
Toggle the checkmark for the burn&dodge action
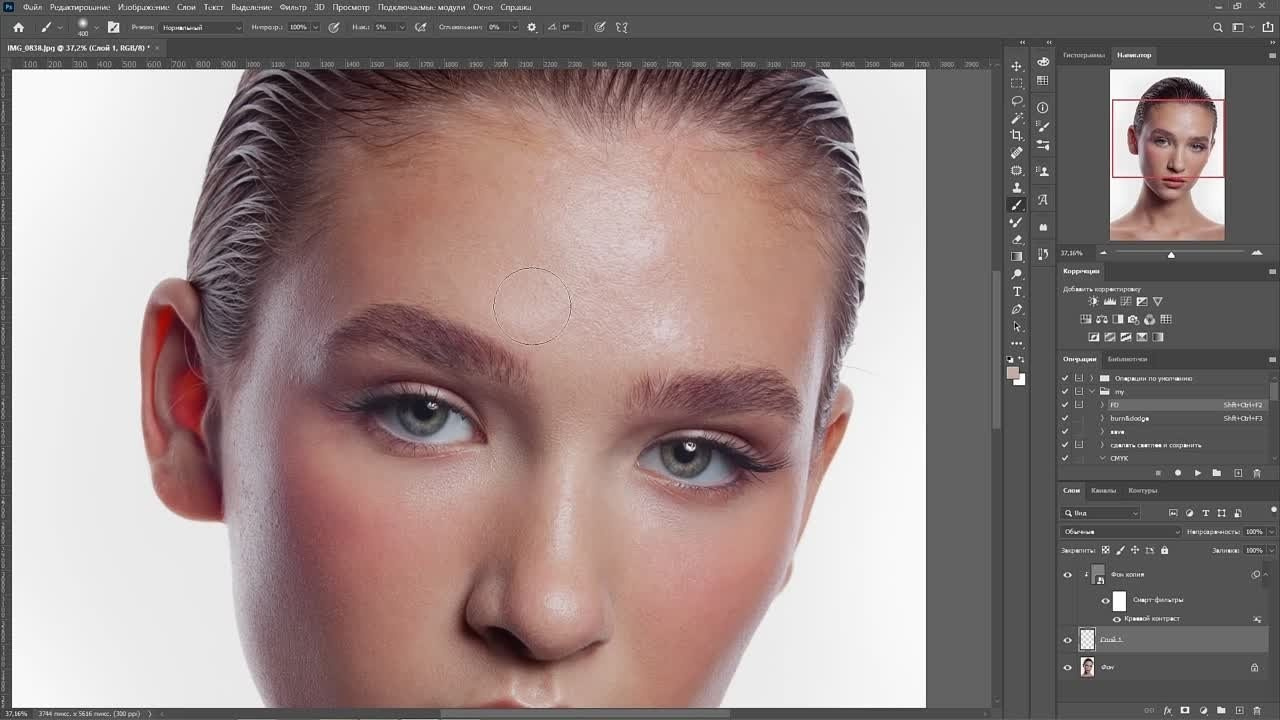click(x=1065, y=418)
